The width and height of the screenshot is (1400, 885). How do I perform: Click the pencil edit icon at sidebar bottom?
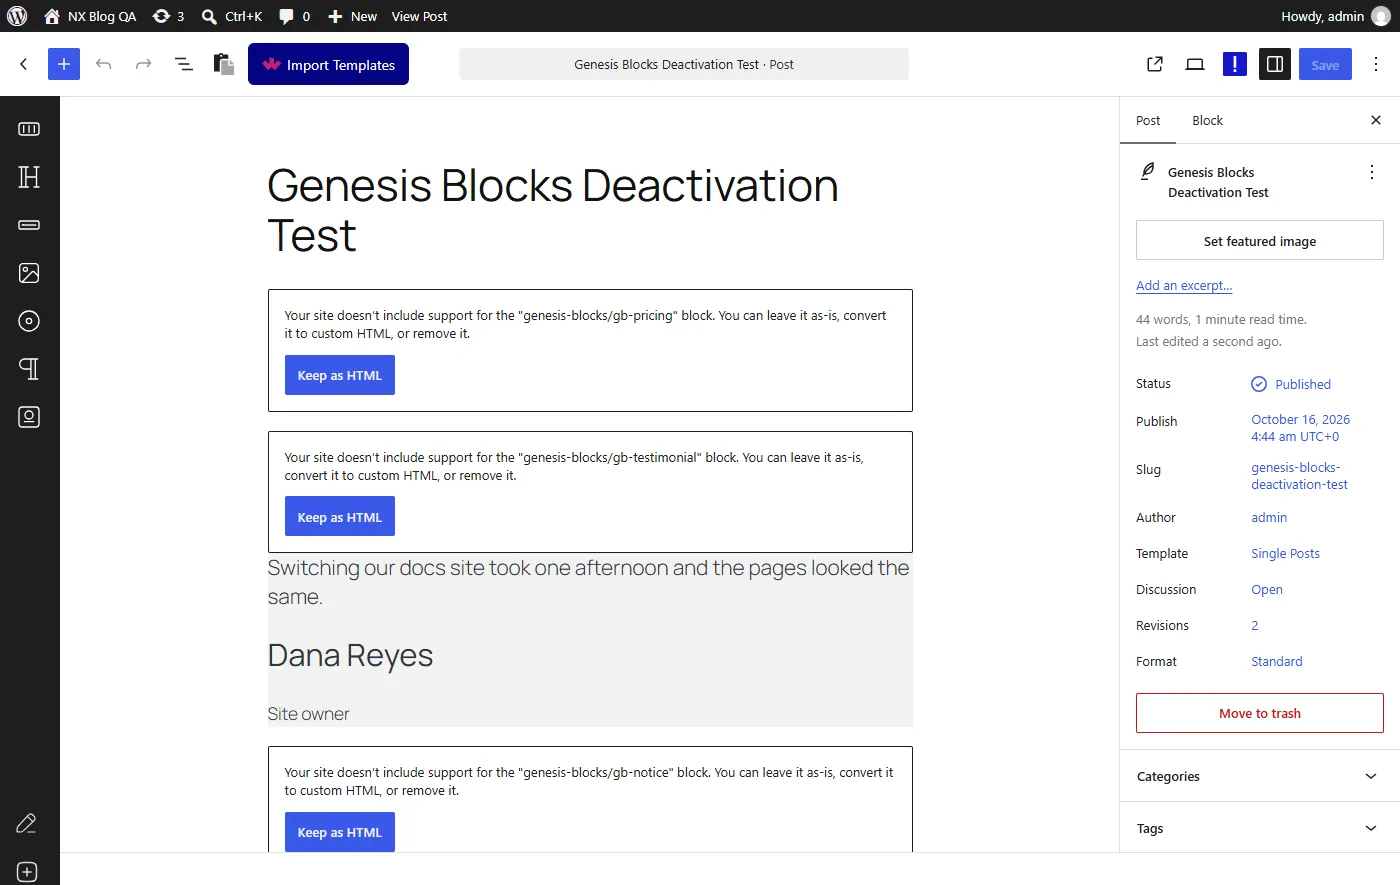pos(27,824)
